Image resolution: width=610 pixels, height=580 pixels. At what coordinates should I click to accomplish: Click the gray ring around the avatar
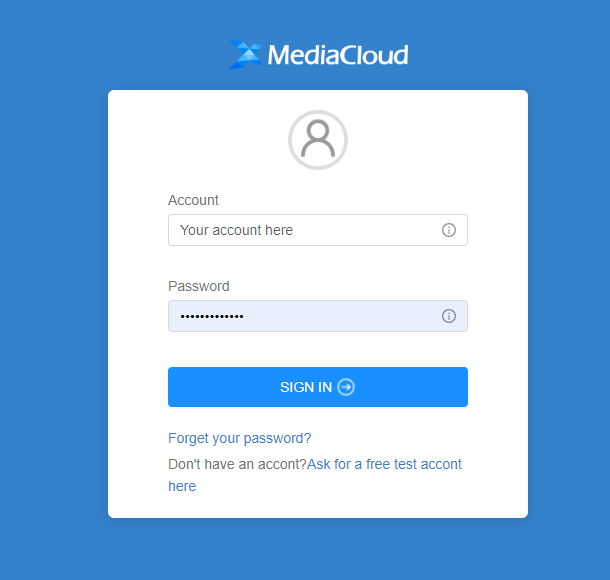(x=318, y=113)
